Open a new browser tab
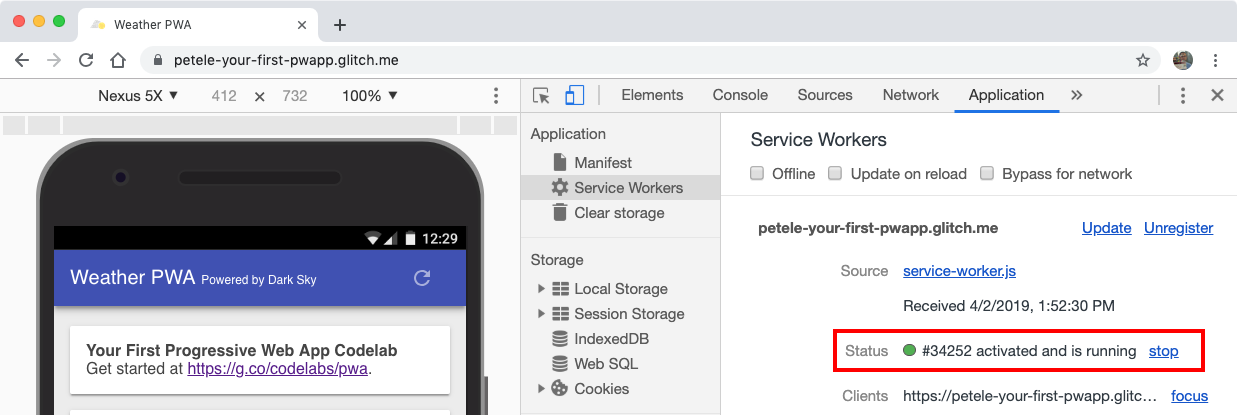The height and width of the screenshot is (415, 1237). [339, 25]
